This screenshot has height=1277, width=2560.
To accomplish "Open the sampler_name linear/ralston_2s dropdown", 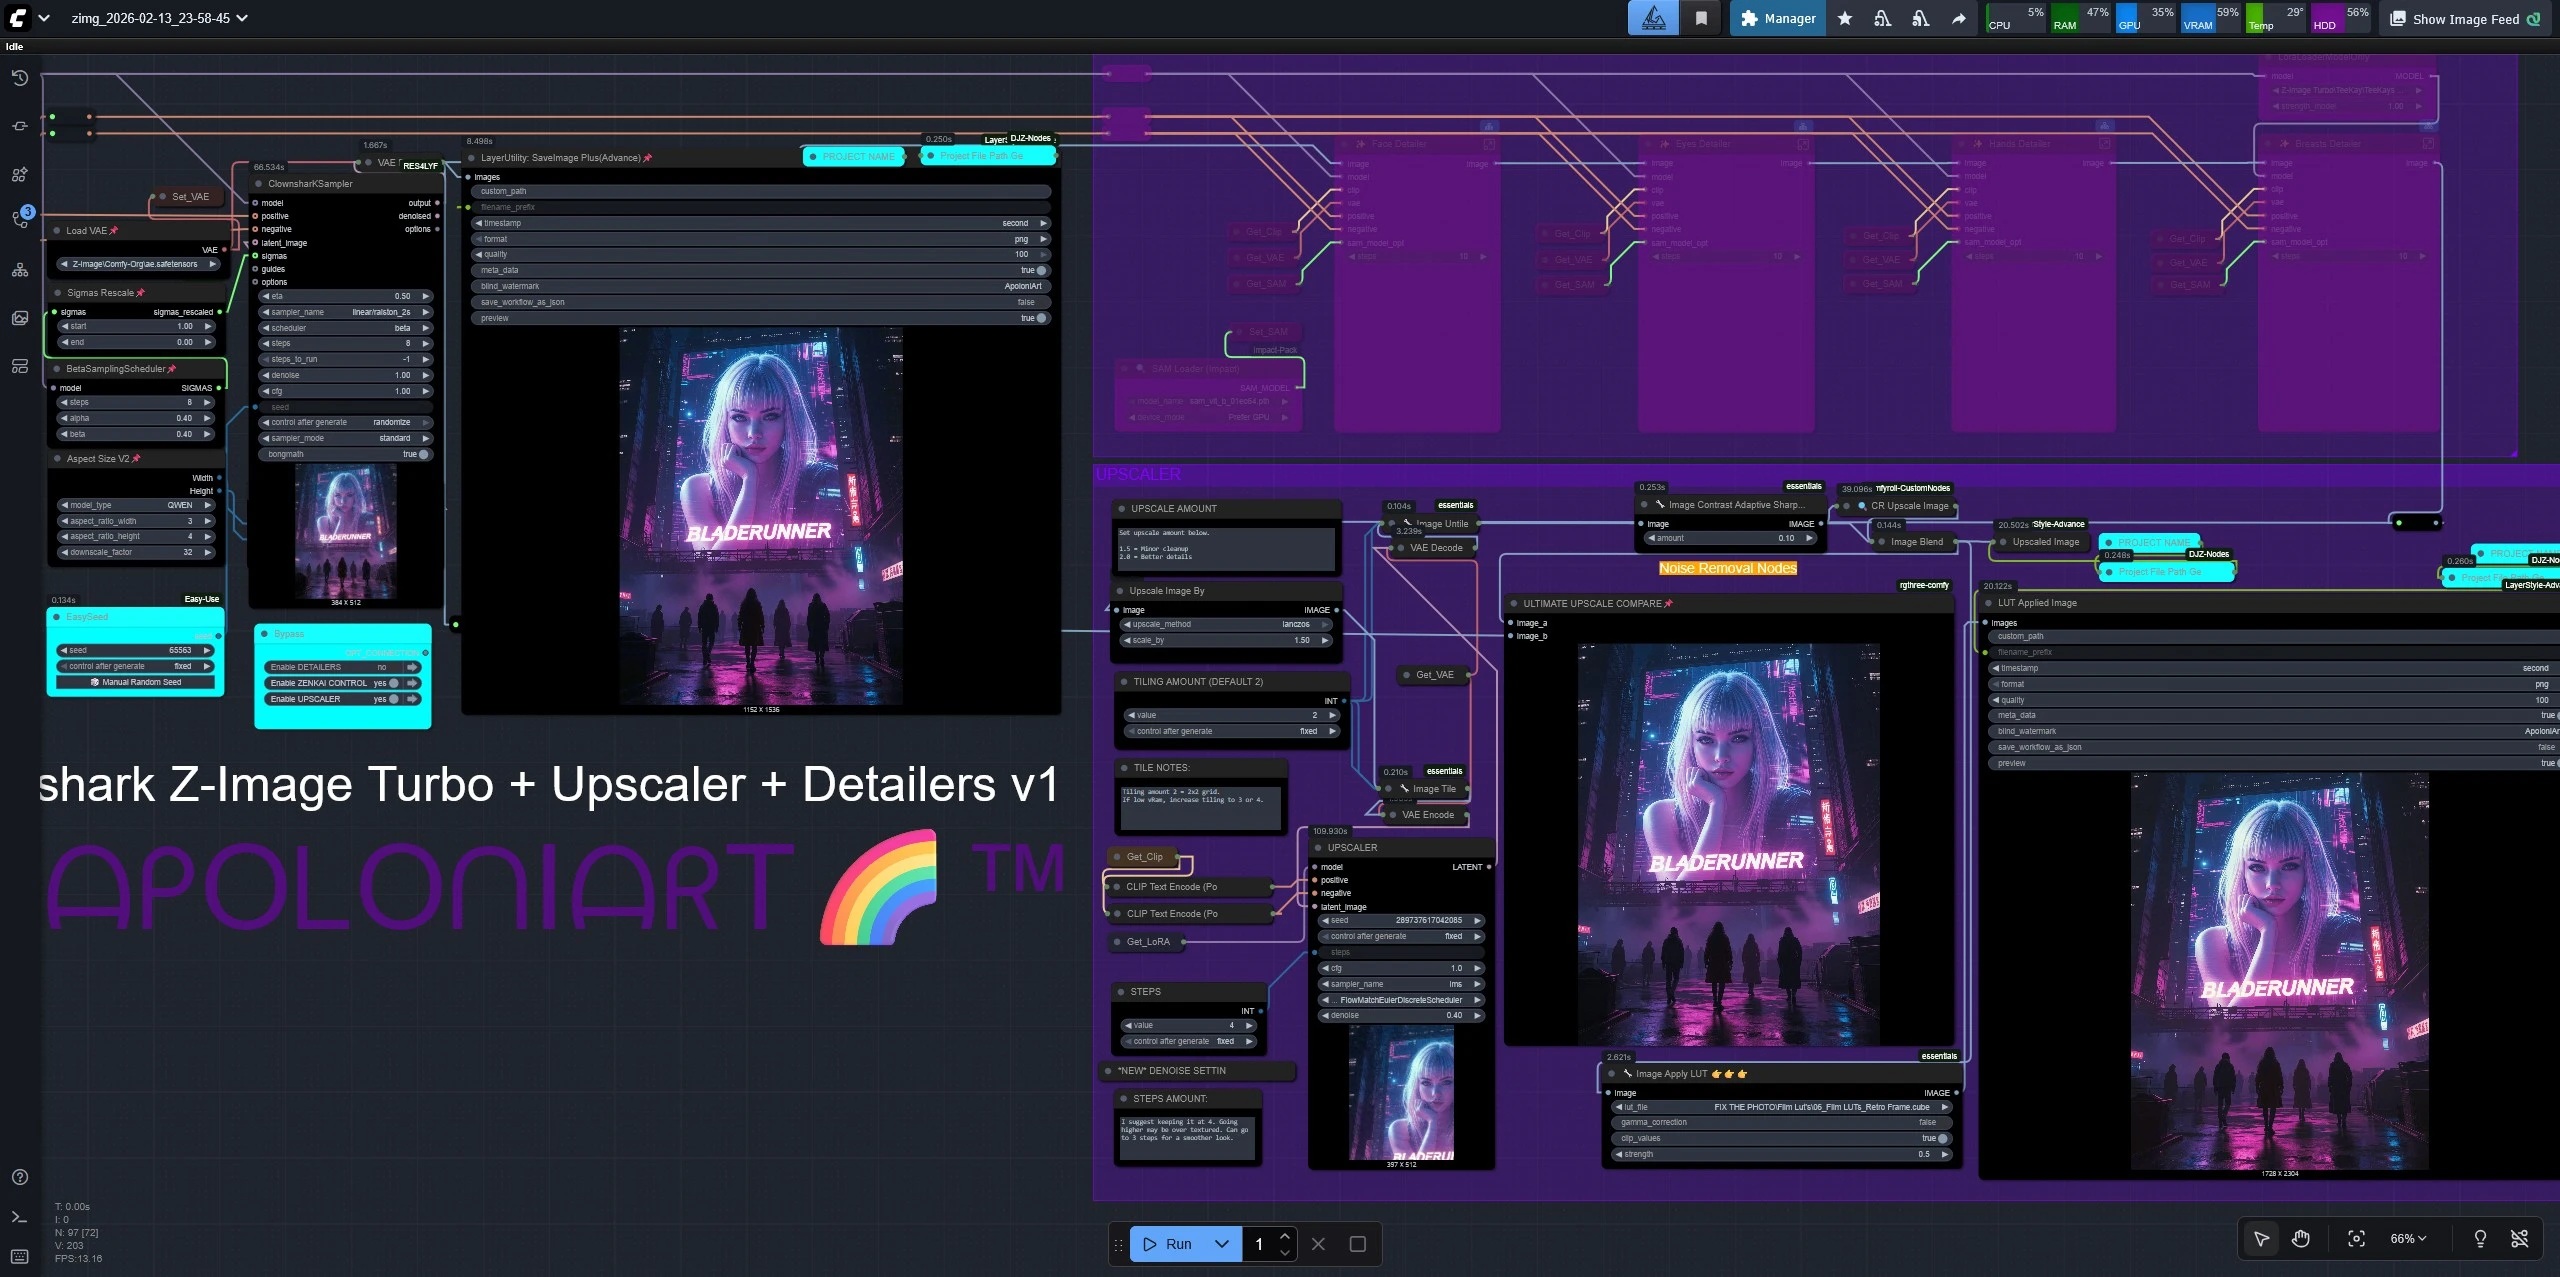I will pyautogui.click(x=346, y=312).
